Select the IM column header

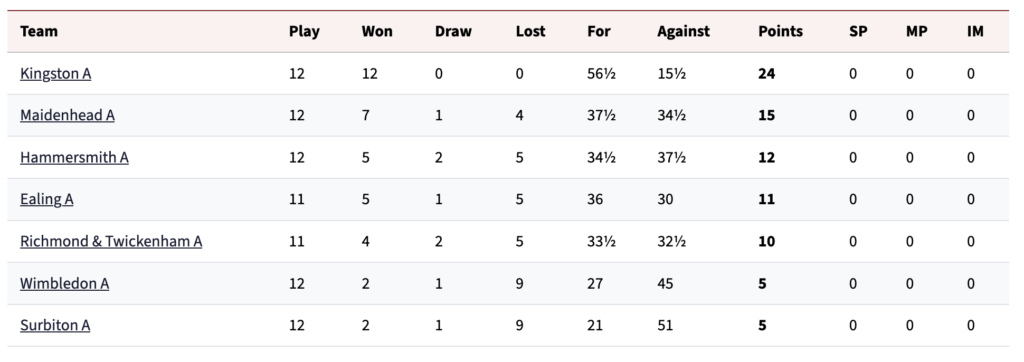(x=975, y=31)
